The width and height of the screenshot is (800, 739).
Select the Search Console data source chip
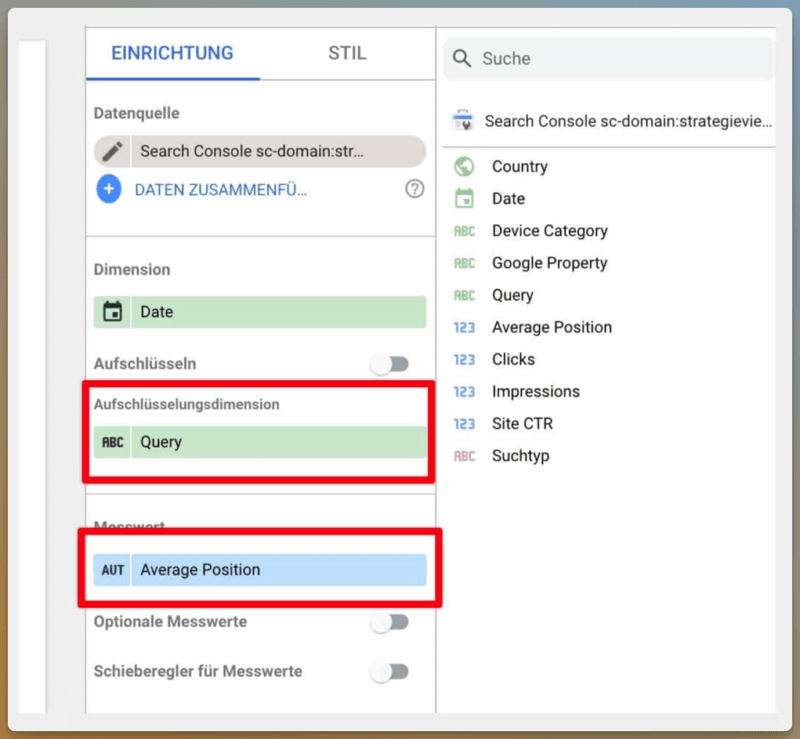pos(260,151)
